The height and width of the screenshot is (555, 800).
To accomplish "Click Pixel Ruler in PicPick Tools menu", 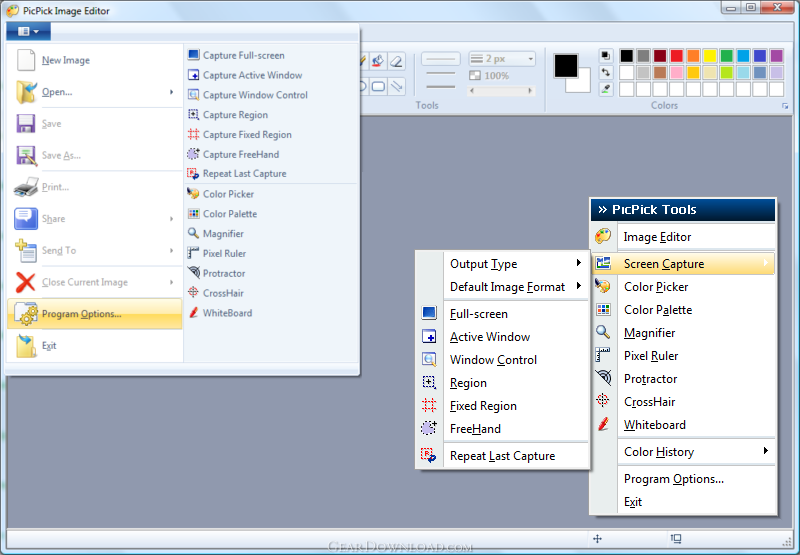I will (684, 356).
